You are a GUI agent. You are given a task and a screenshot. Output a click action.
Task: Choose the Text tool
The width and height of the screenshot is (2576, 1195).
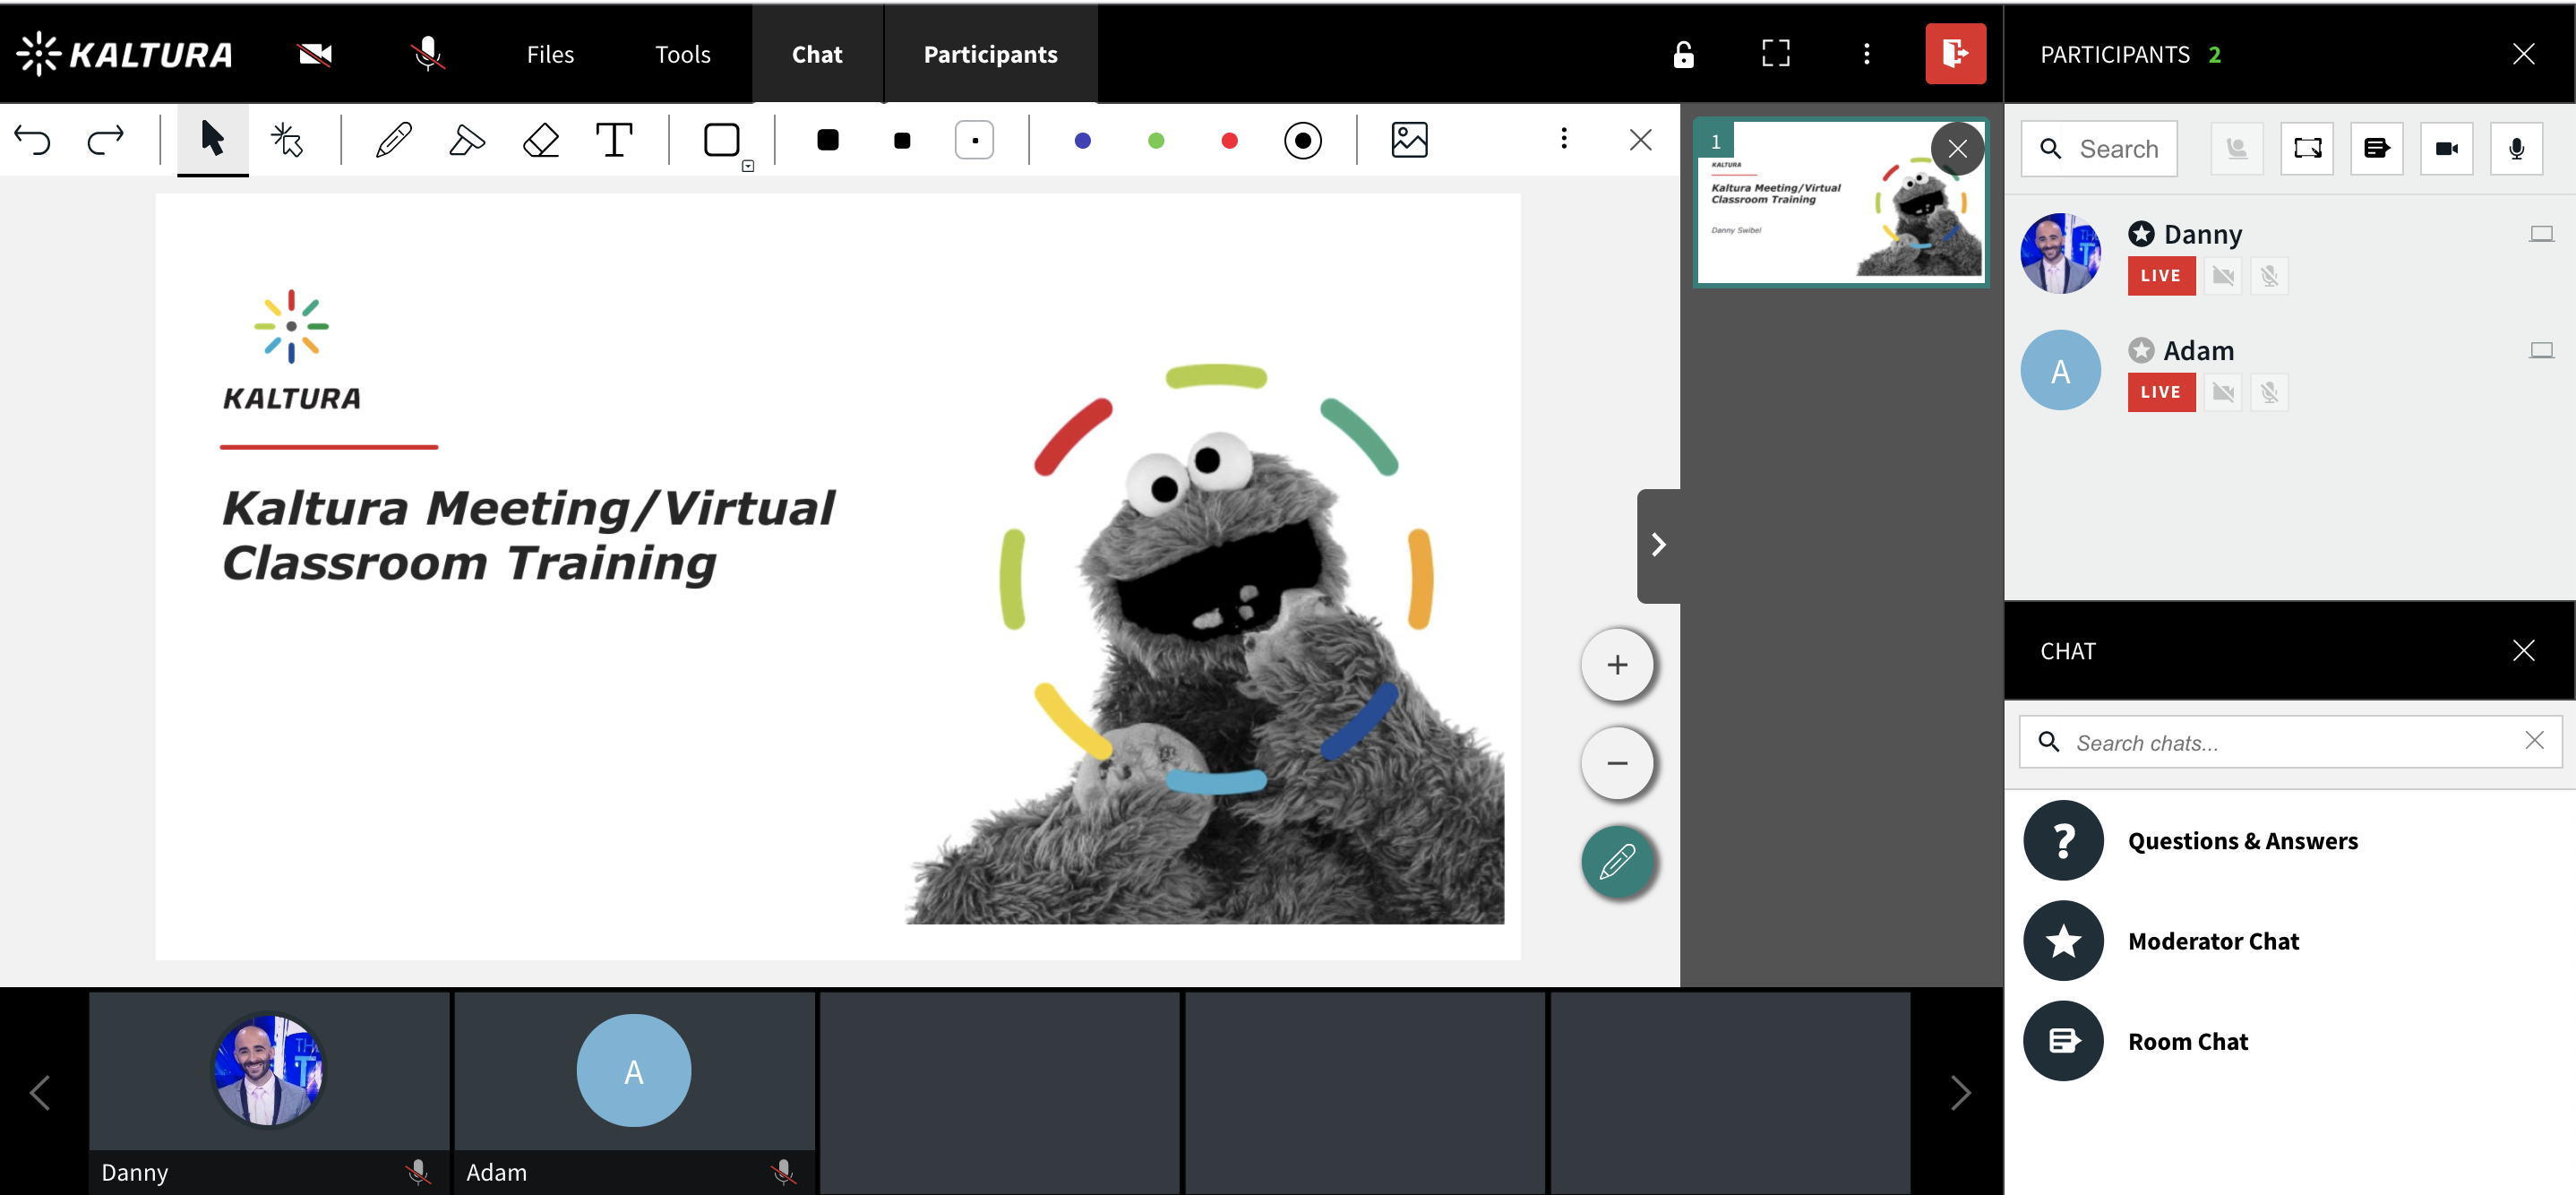tap(614, 140)
